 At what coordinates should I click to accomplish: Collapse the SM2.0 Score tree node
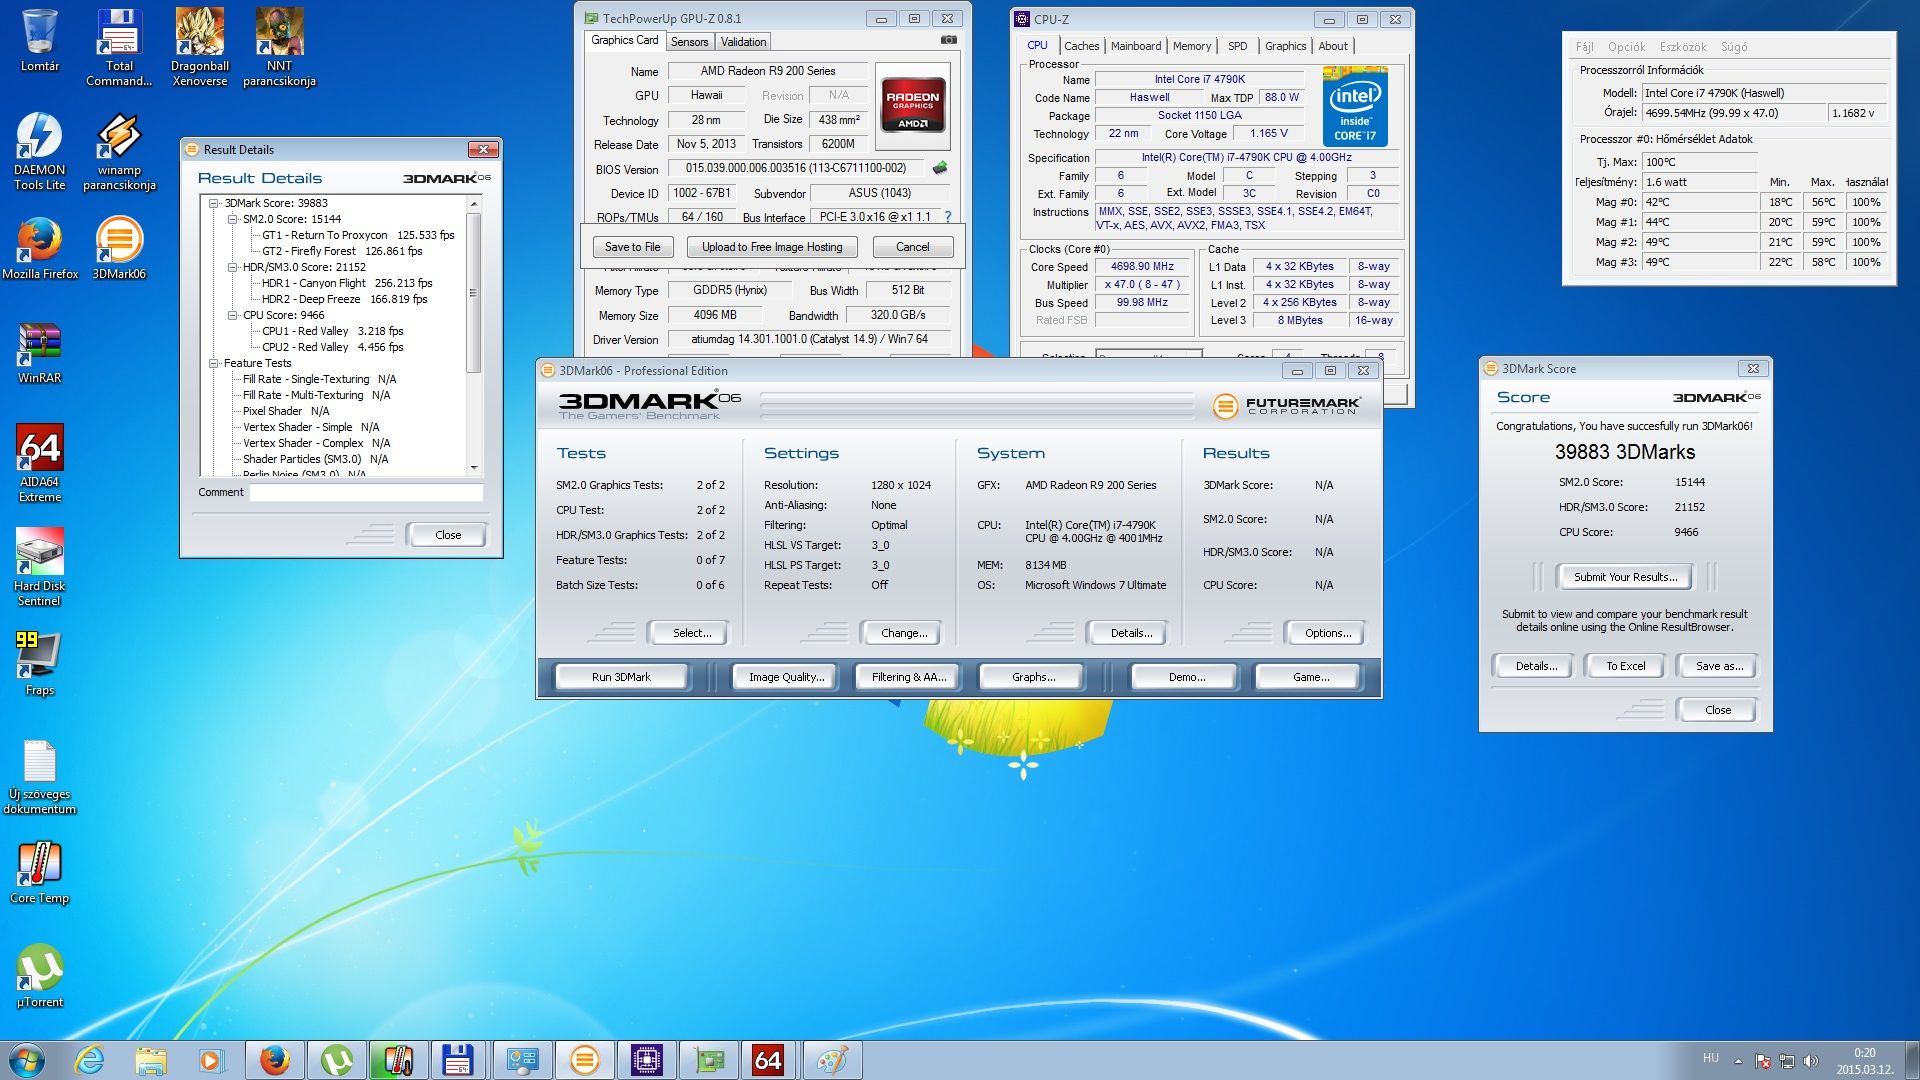pos(232,219)
